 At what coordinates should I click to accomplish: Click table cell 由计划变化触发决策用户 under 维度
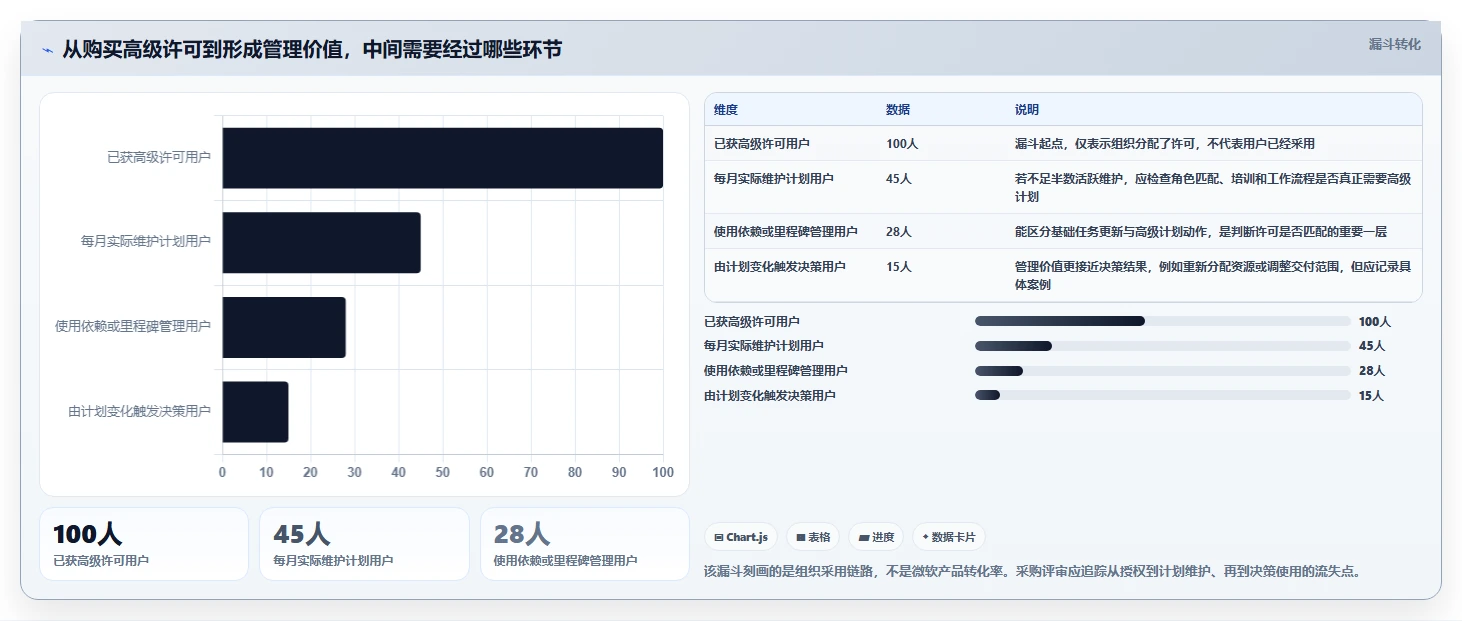click(780, 267)
